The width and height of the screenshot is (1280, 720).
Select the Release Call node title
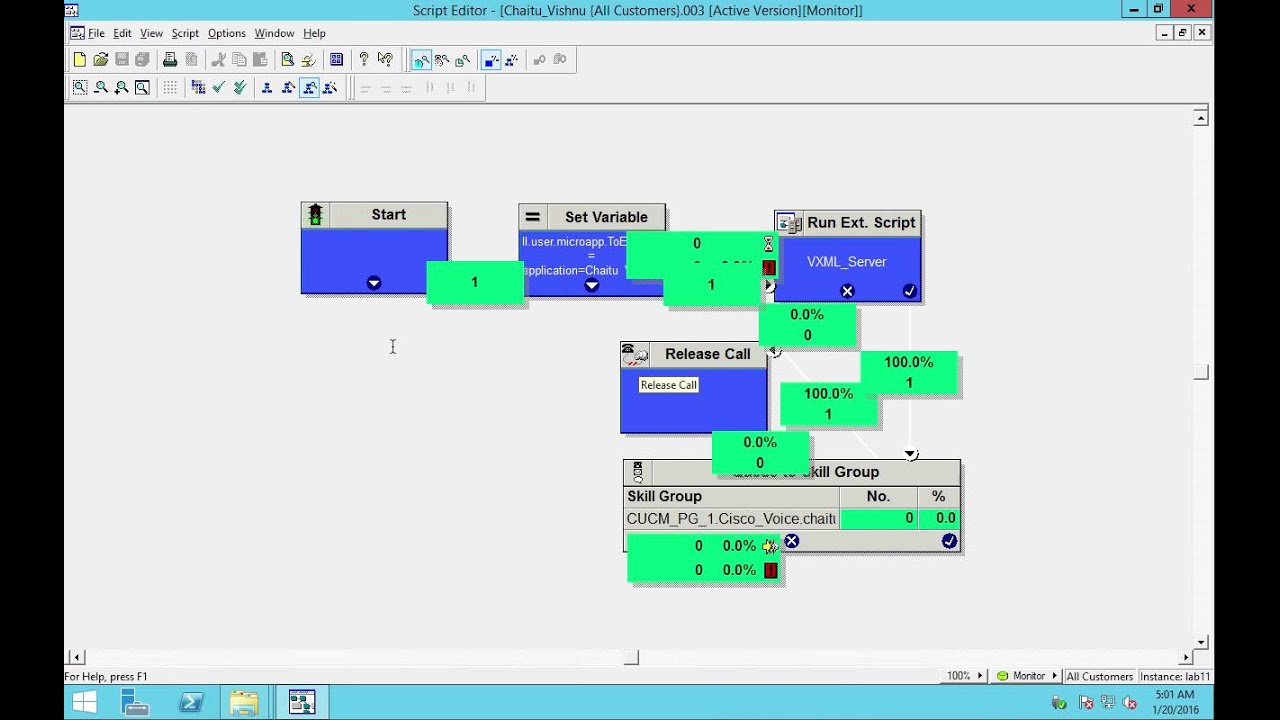coord(707,354)
